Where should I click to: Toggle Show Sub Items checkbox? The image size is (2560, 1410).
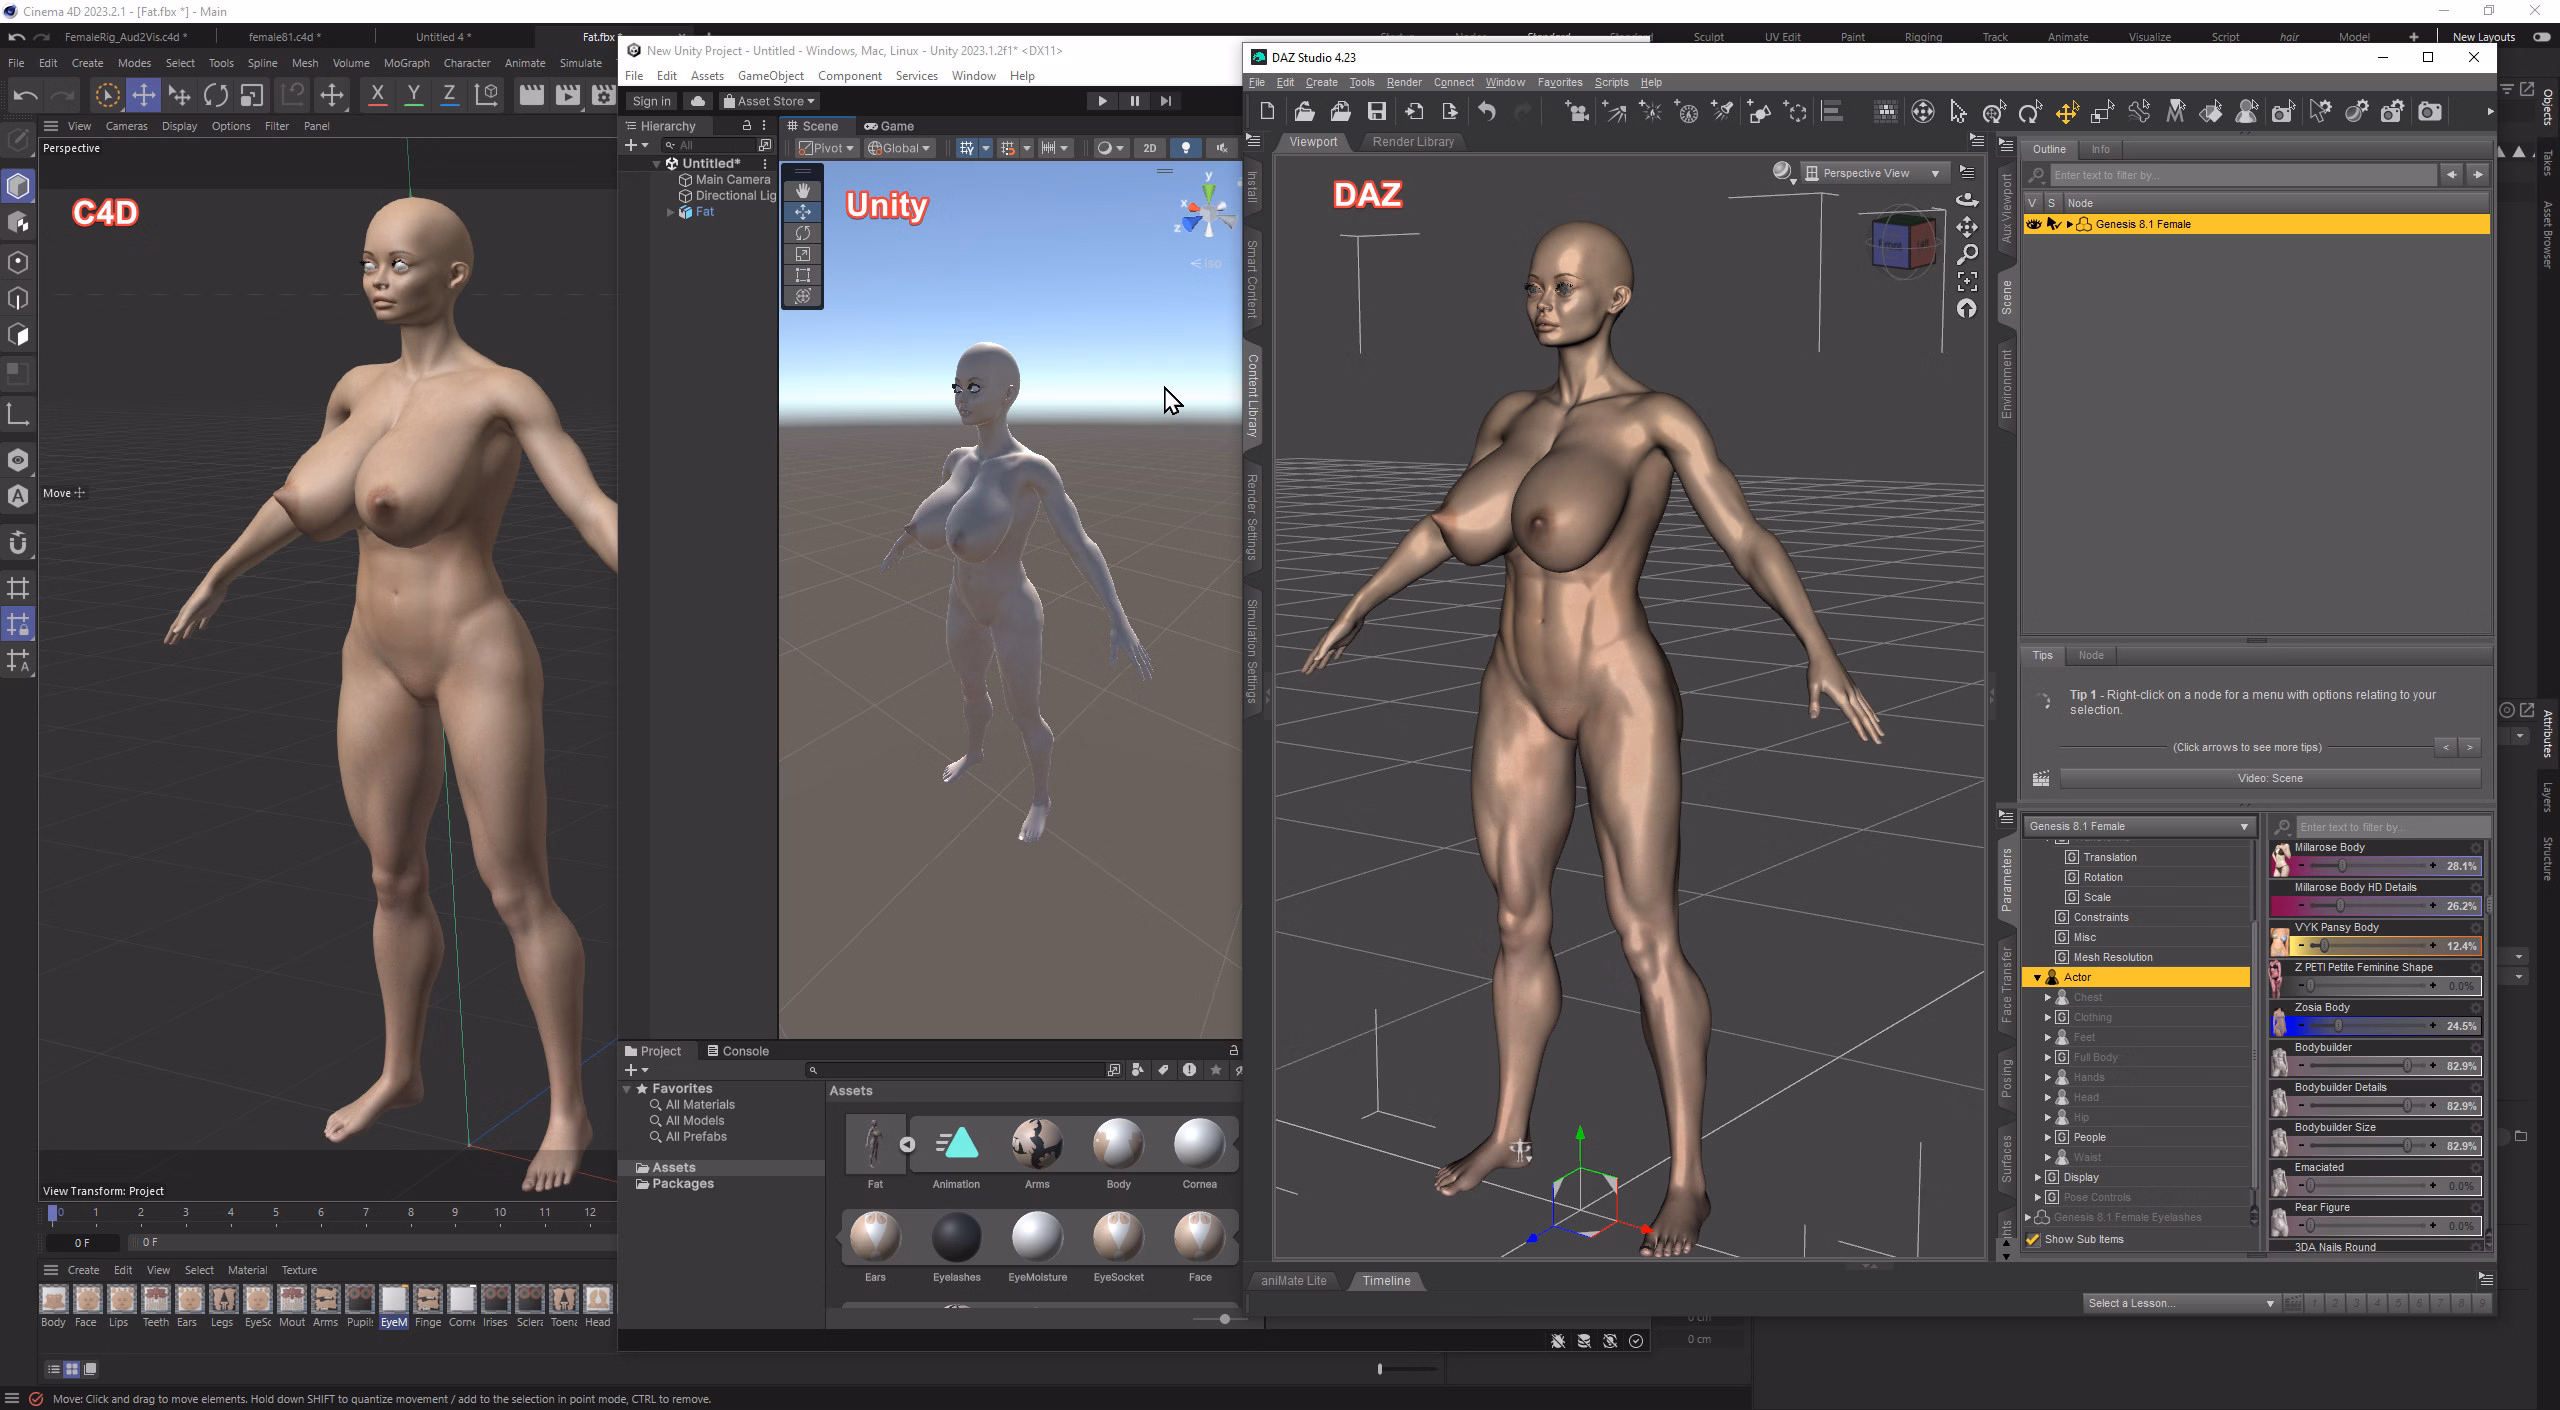click(2033, 1240)
